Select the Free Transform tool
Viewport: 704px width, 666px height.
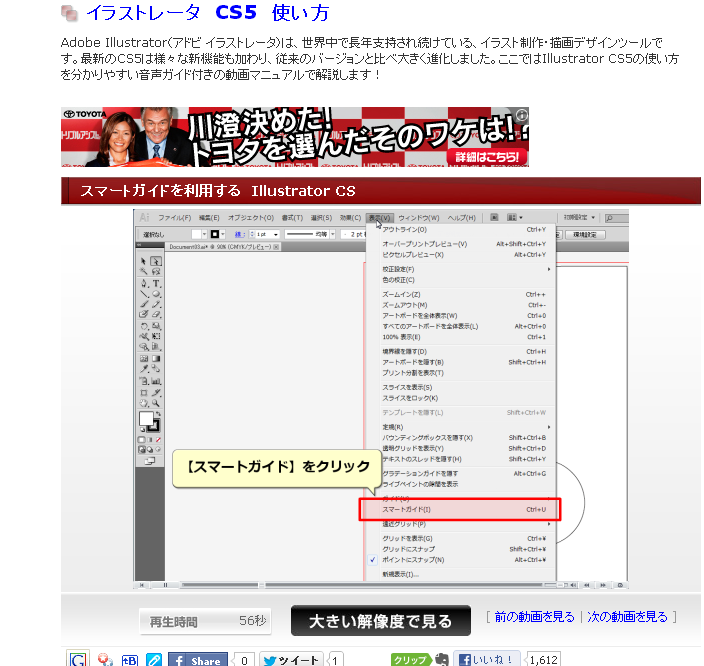point(156,336)
